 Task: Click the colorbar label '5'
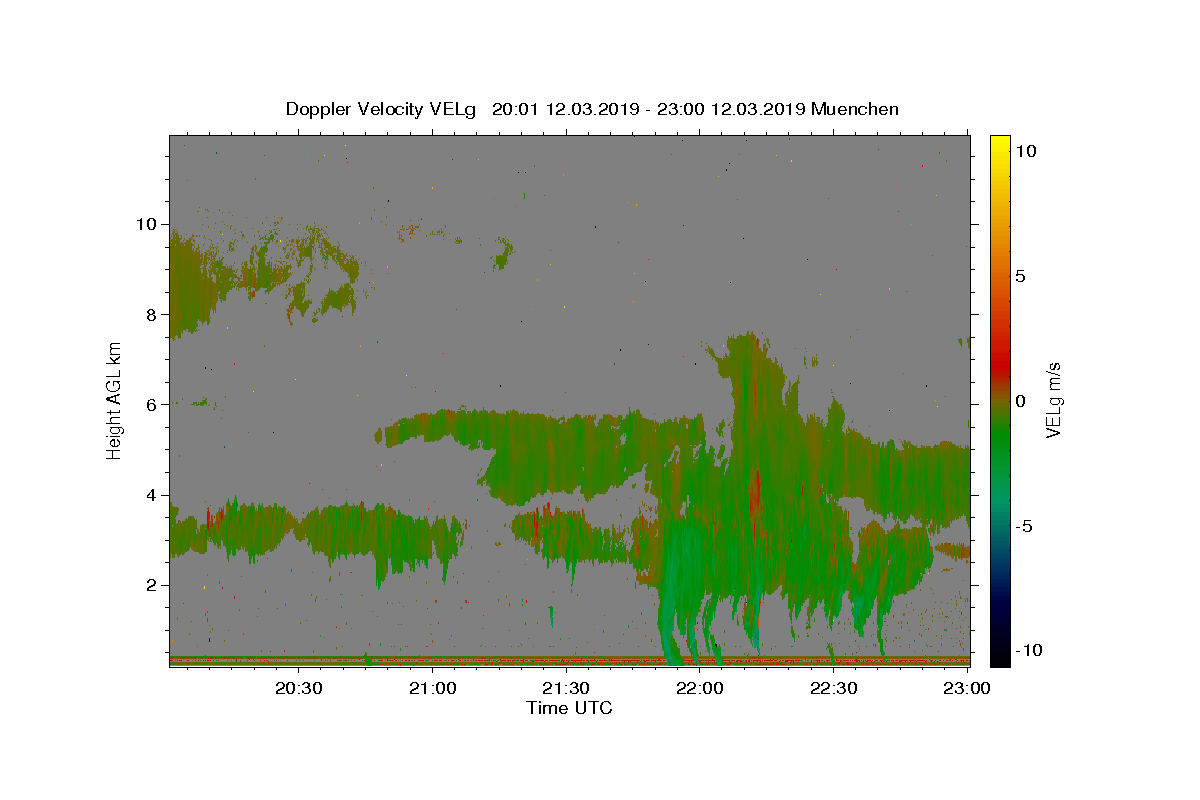(1020, 276)
